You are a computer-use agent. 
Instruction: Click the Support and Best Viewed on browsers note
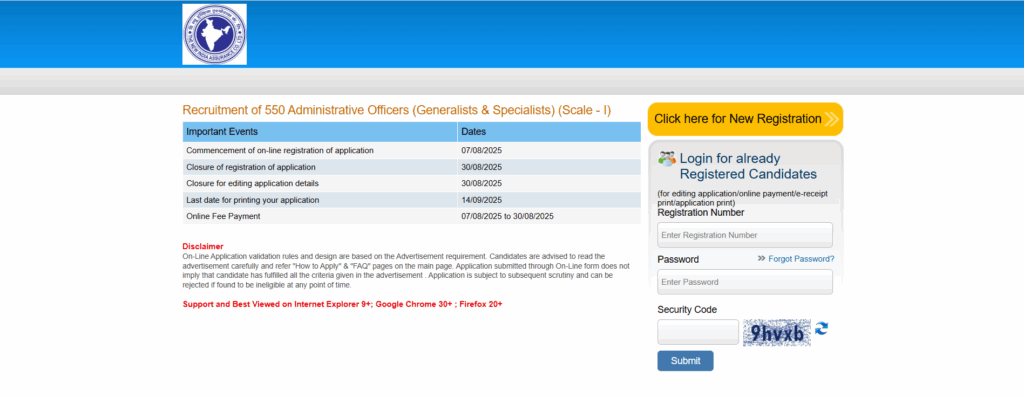coord(342,304)
